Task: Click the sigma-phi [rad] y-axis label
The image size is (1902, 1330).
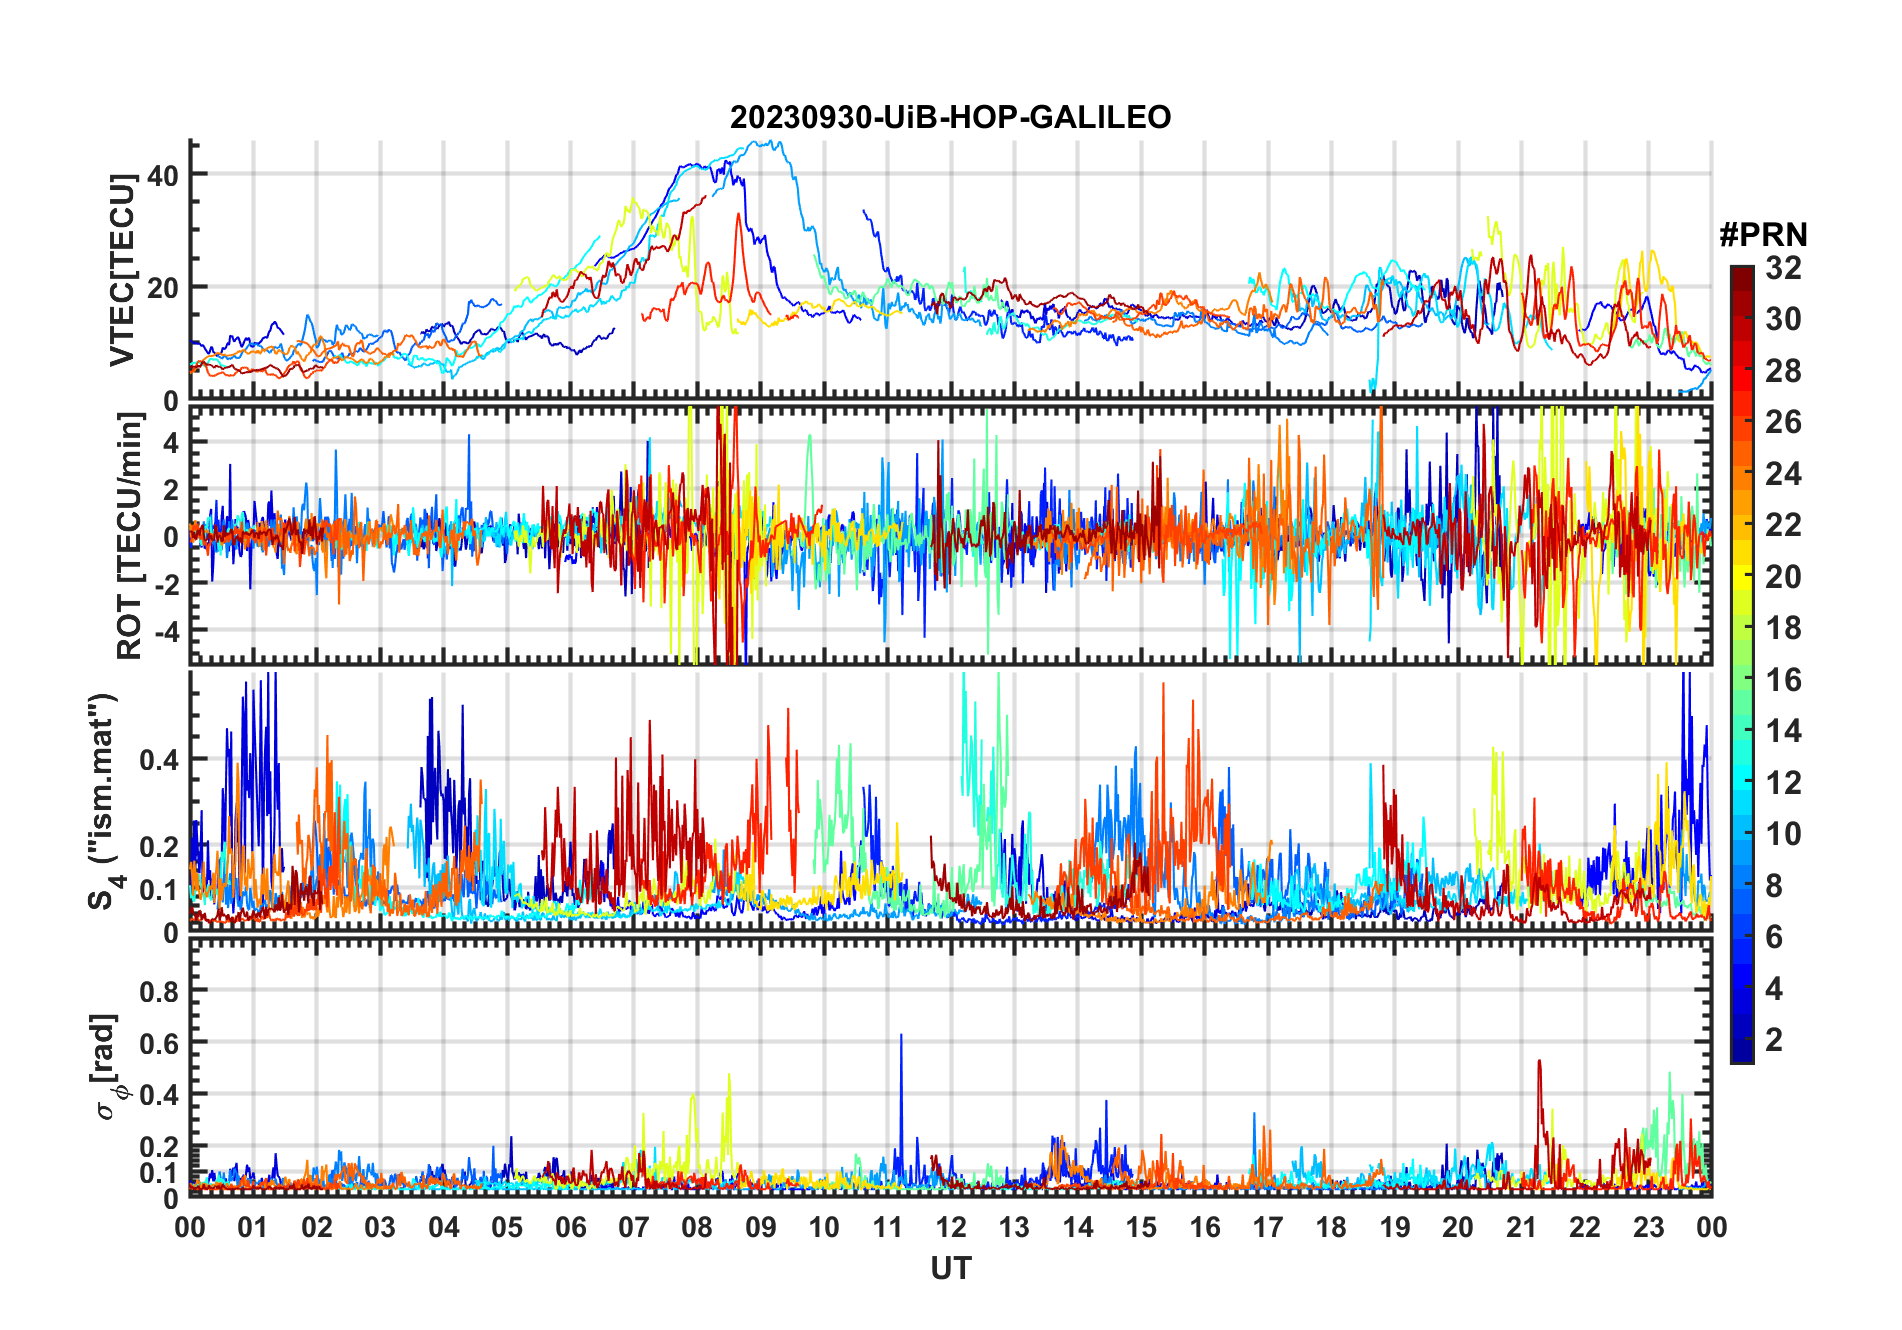Action: (107, 1067)
